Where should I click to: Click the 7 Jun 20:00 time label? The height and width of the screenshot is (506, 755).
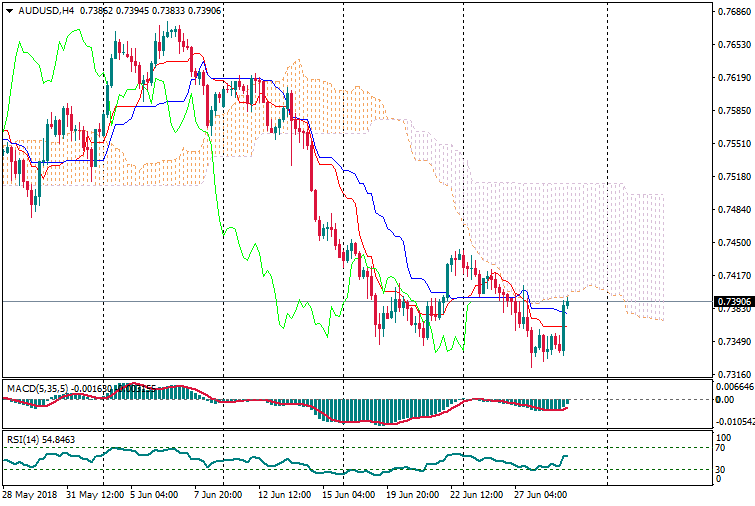[x=216, y=495]
